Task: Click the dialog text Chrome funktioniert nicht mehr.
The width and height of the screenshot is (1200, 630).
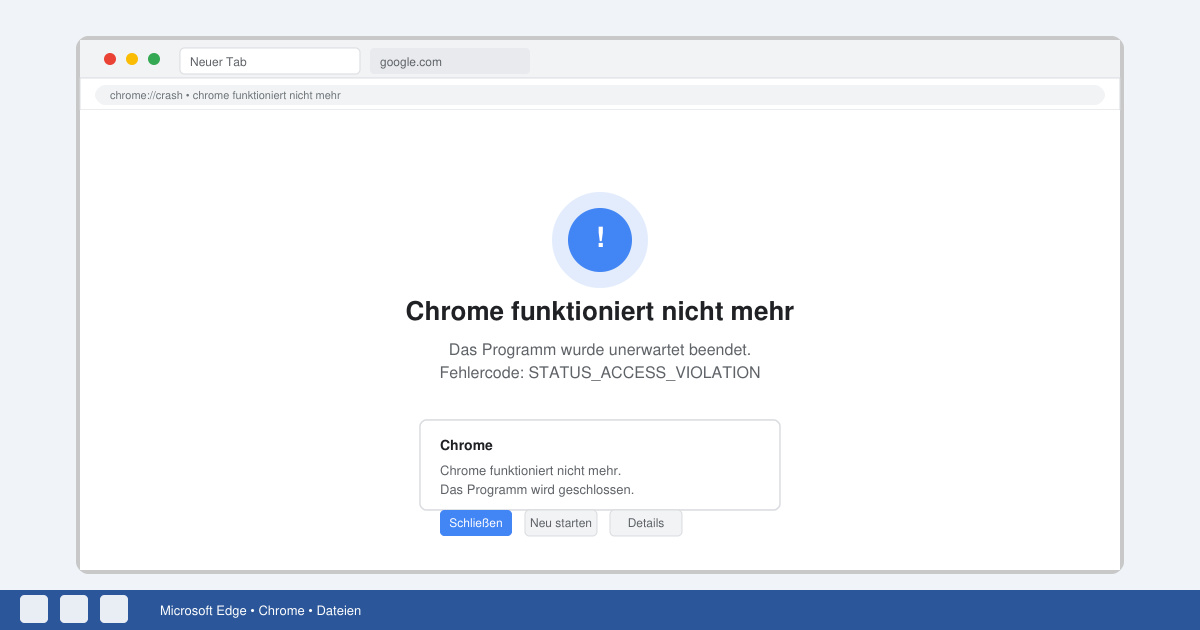Action: point(530,470)
